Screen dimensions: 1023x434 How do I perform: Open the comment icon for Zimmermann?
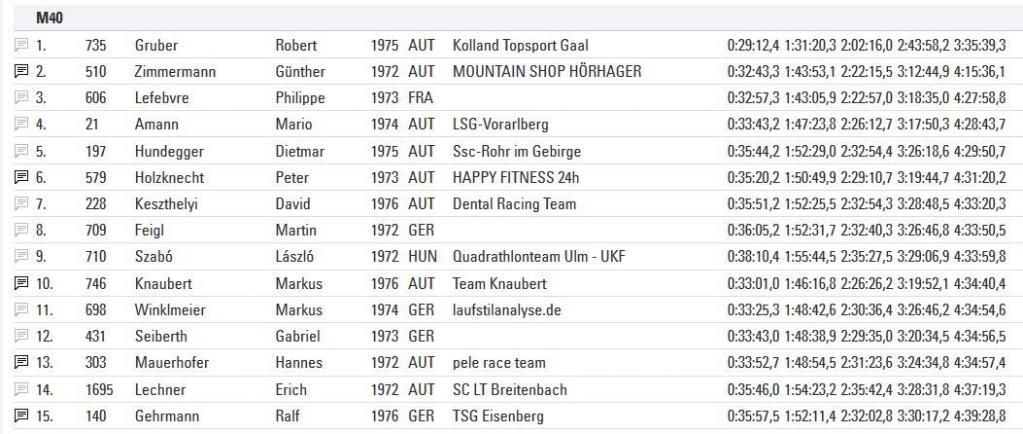pos(20,72)
